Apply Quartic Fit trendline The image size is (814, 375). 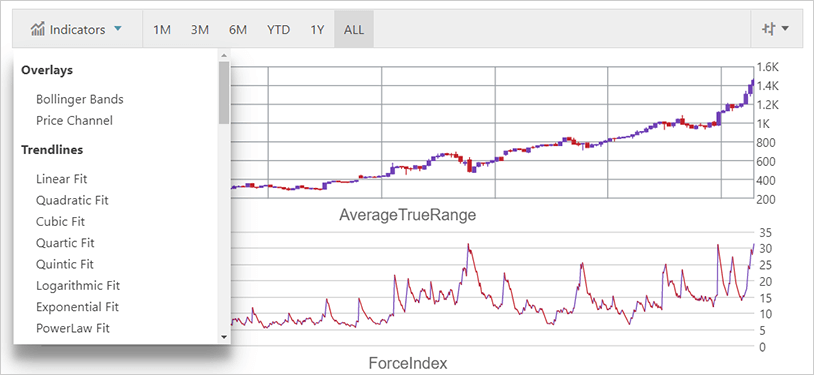point(65,243)
